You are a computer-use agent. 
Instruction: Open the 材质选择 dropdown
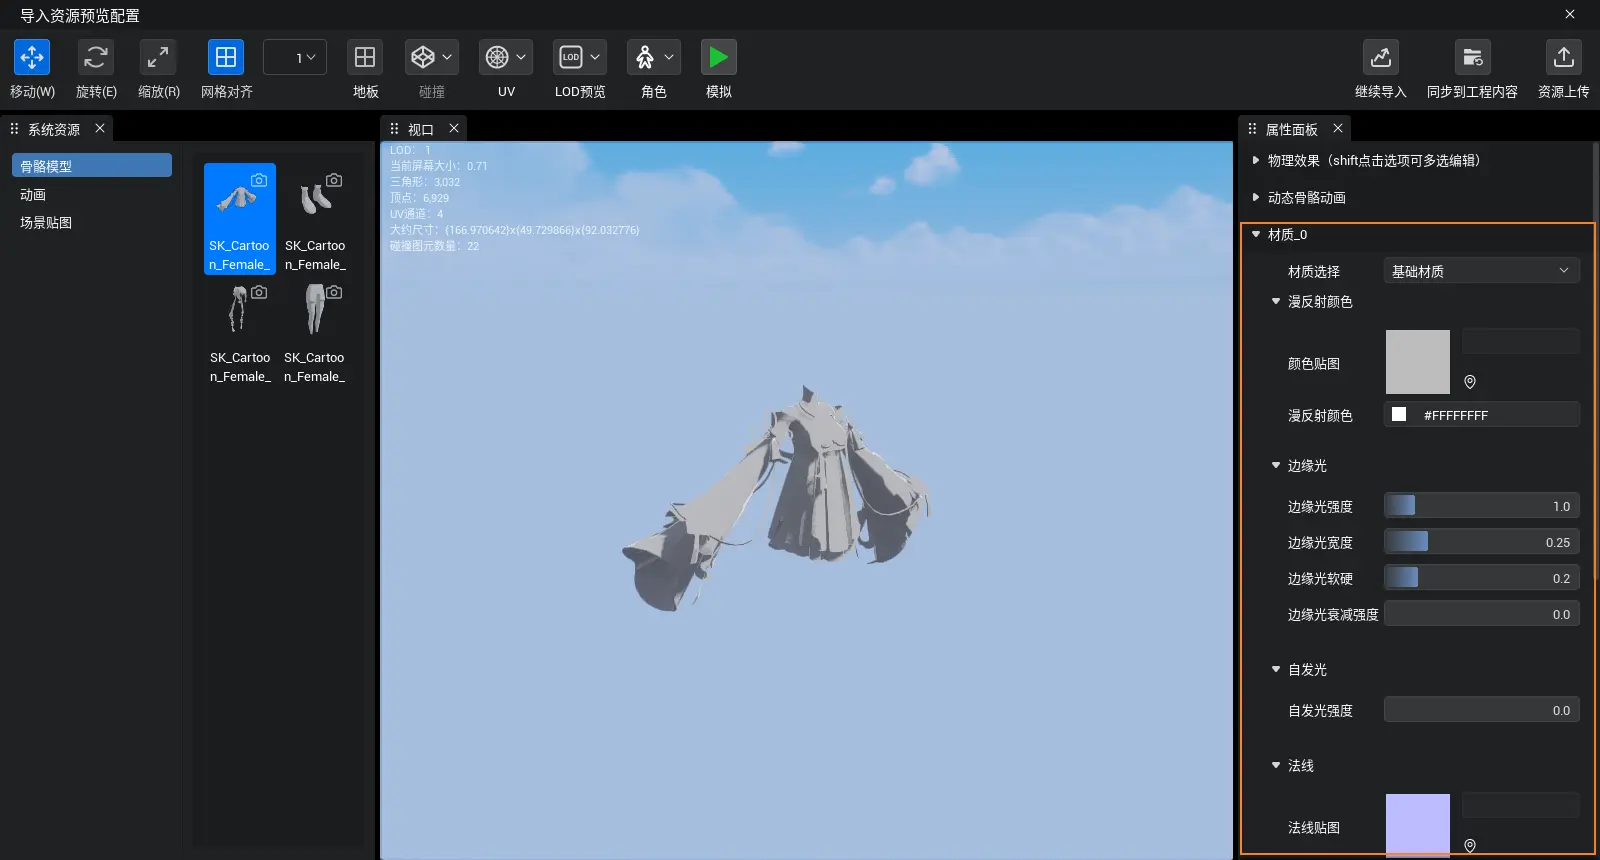click(x=1482, y=271)
